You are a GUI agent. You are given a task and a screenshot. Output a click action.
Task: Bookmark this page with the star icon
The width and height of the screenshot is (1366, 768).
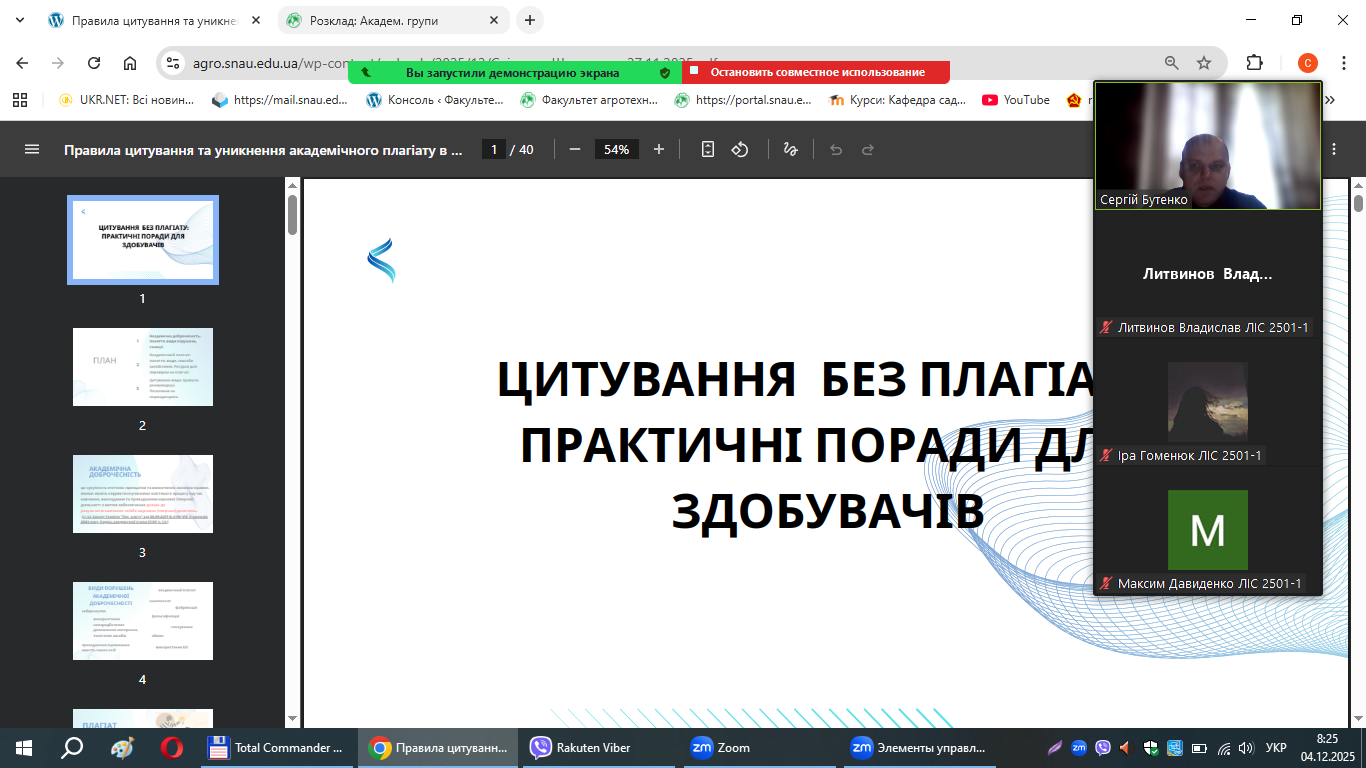[1204, 63]
